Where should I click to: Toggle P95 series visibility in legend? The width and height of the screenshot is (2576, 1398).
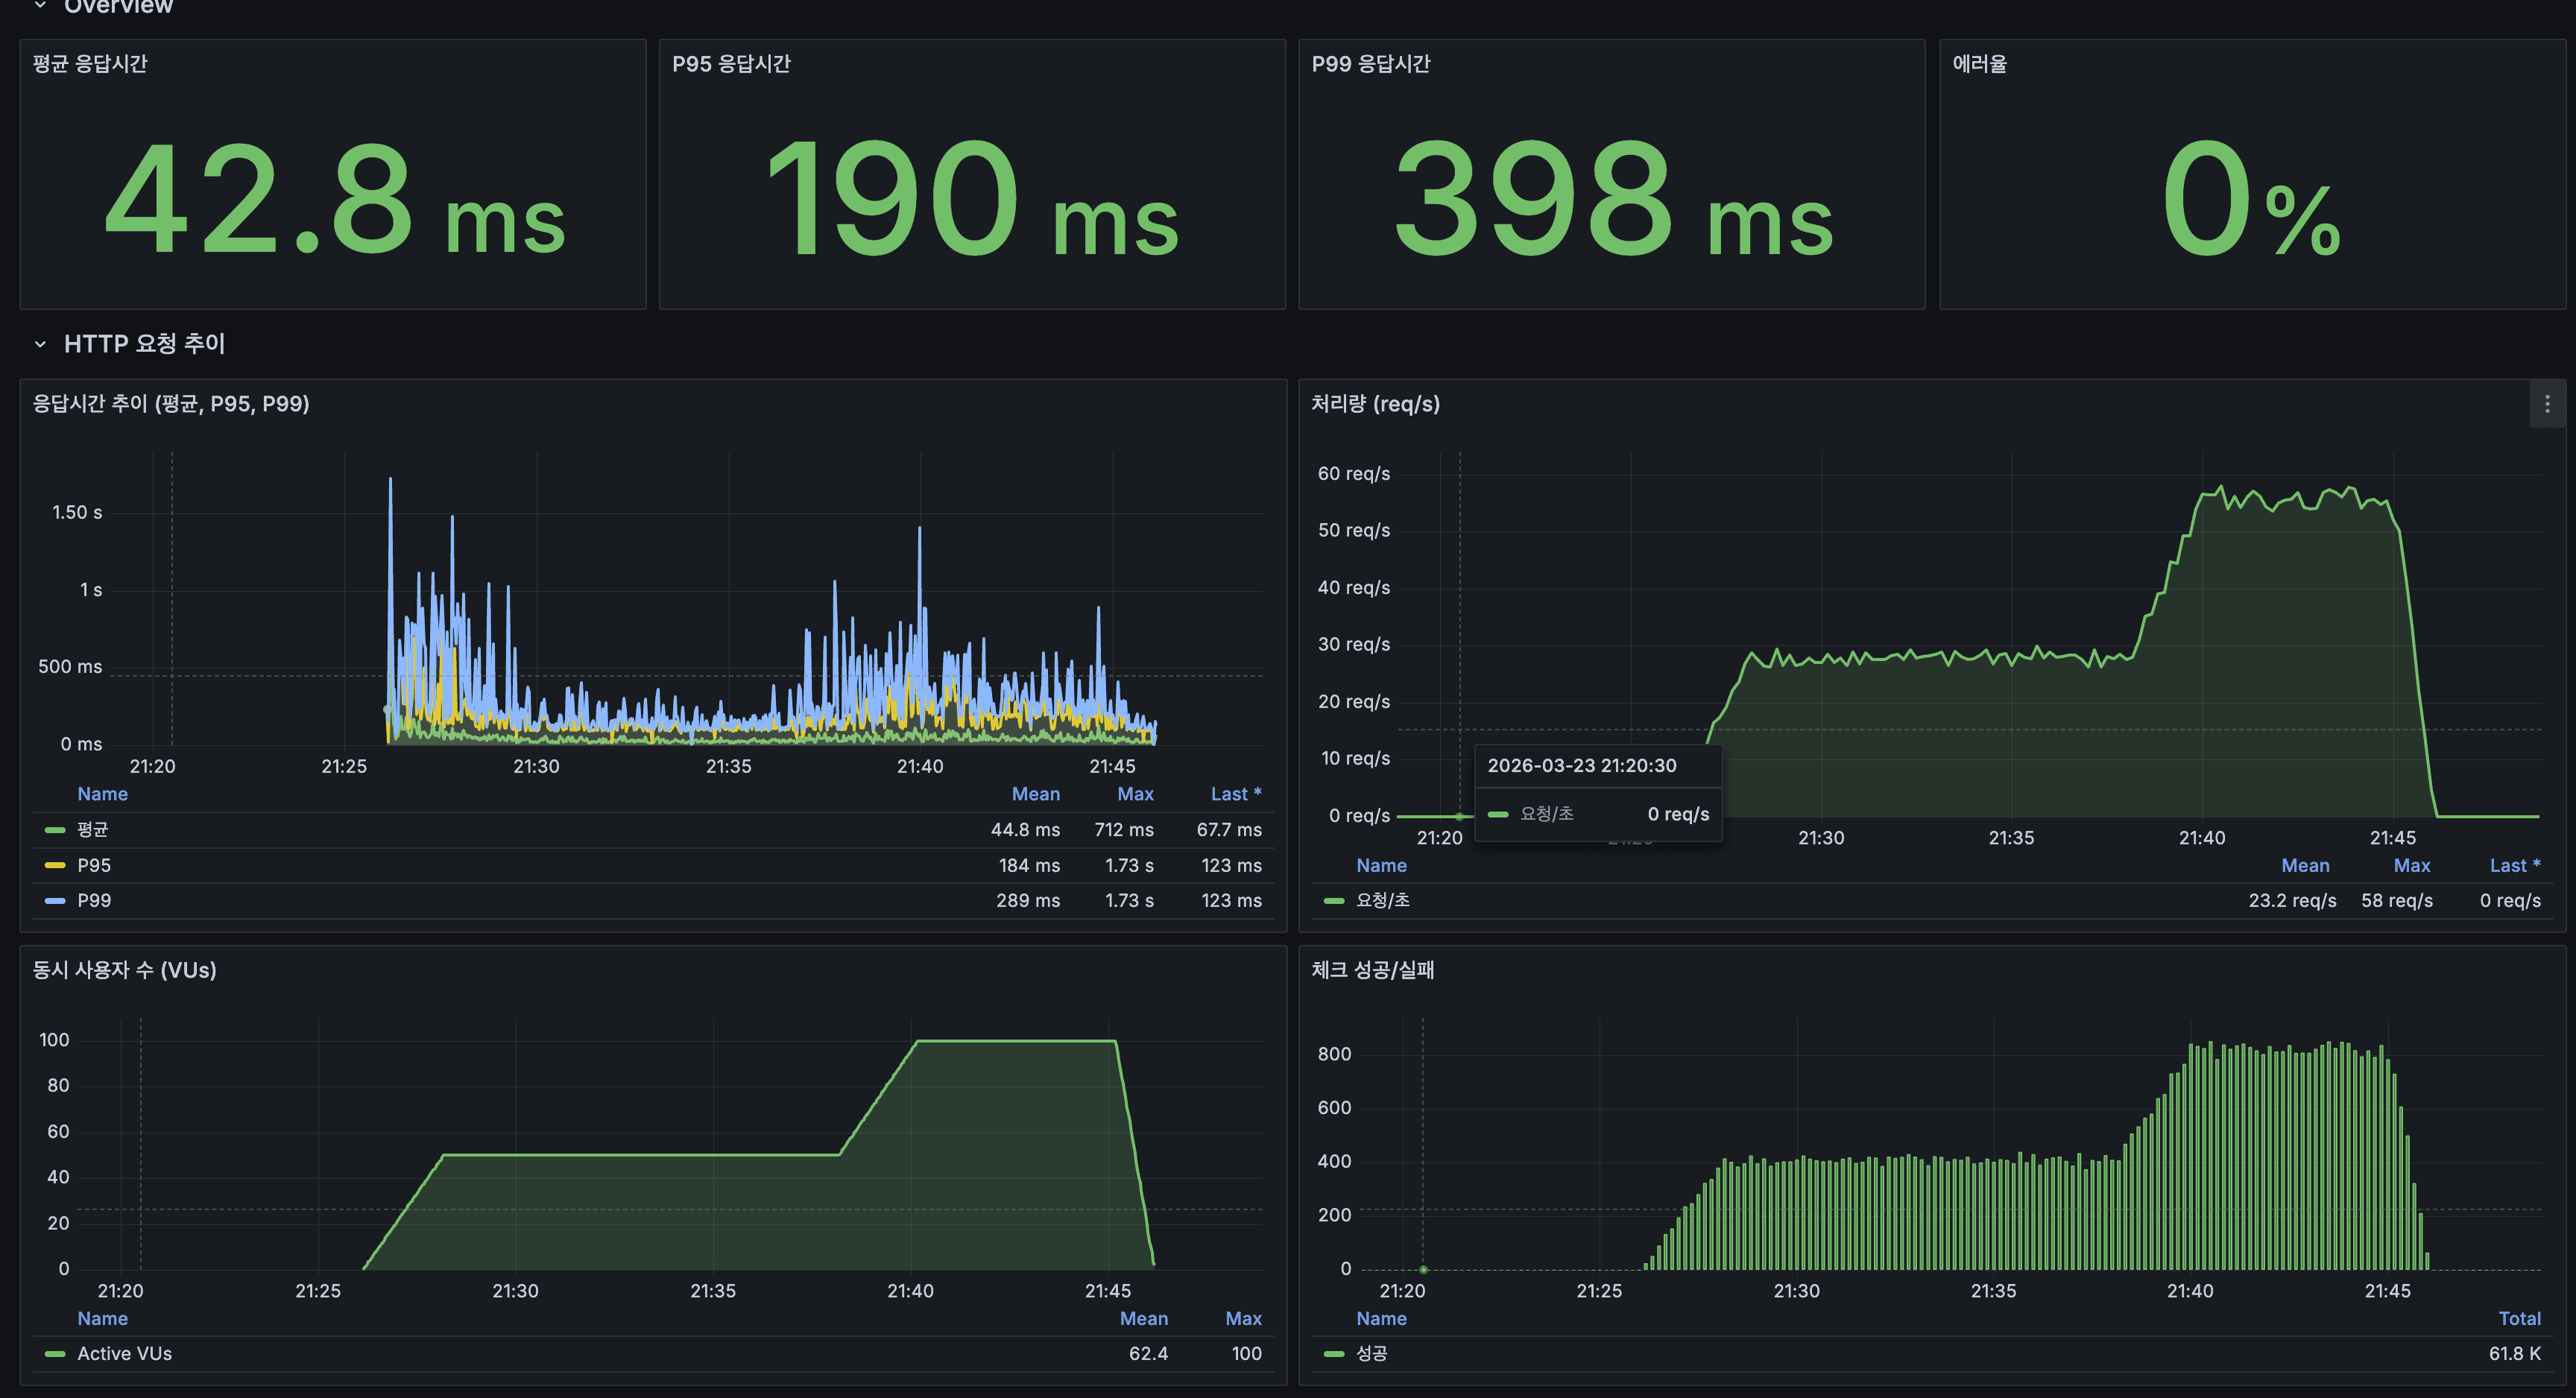94,865
